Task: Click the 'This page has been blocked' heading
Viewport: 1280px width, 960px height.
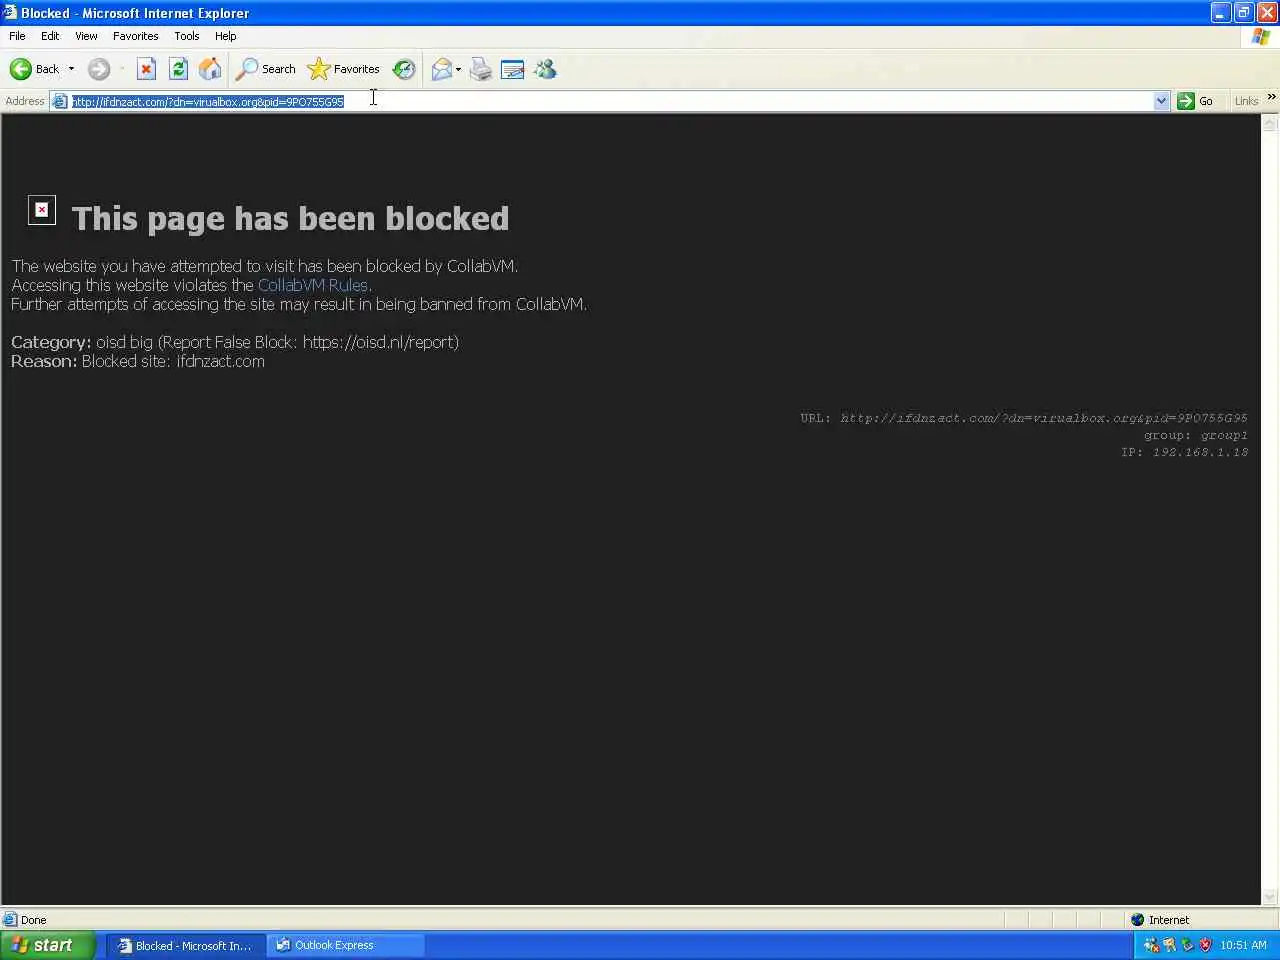Action: click(290, 218)
